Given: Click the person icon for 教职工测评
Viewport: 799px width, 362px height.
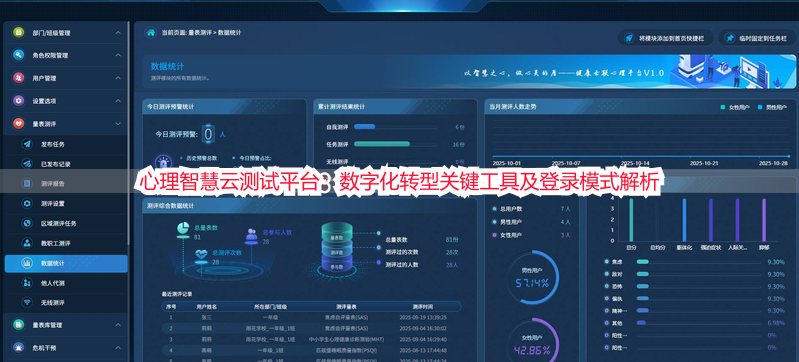Looking at the screenshot, I should point(27,243).
